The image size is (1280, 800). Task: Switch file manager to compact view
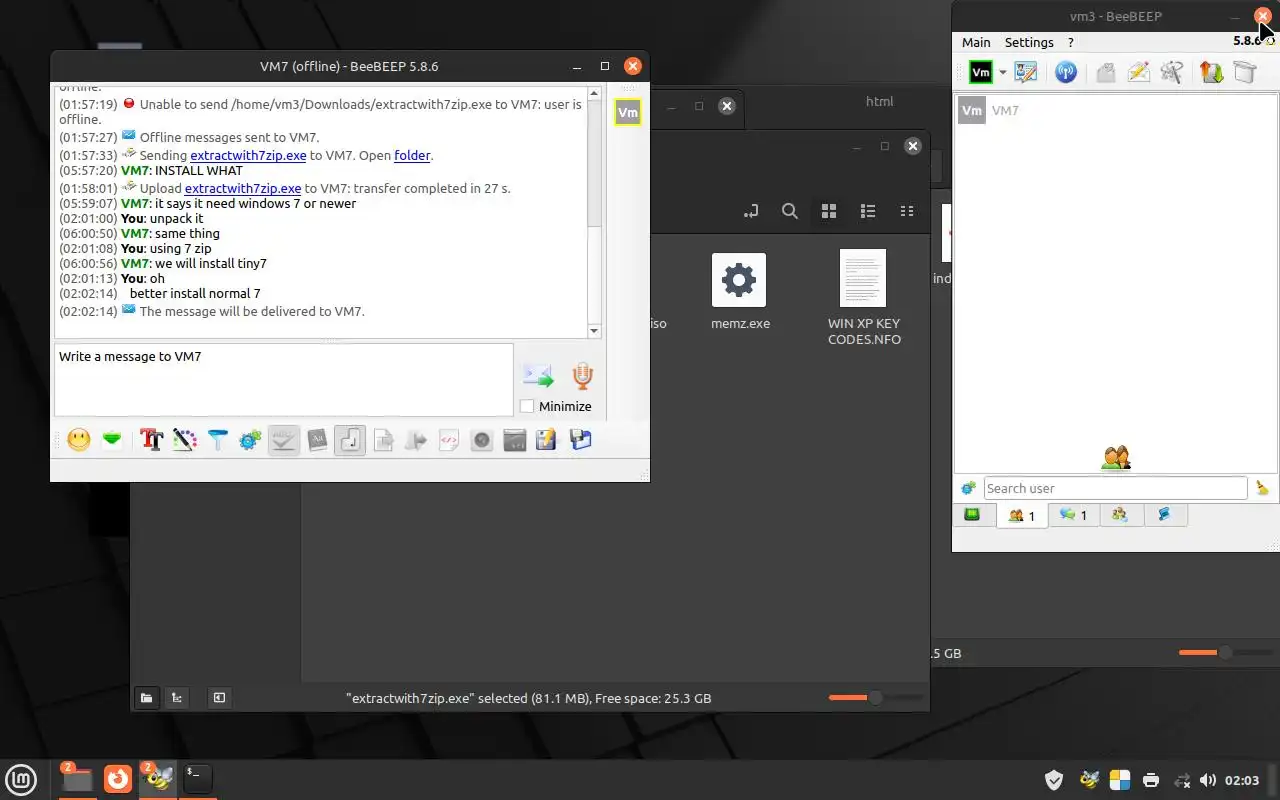pyautogui.click(x=907, y=211)
